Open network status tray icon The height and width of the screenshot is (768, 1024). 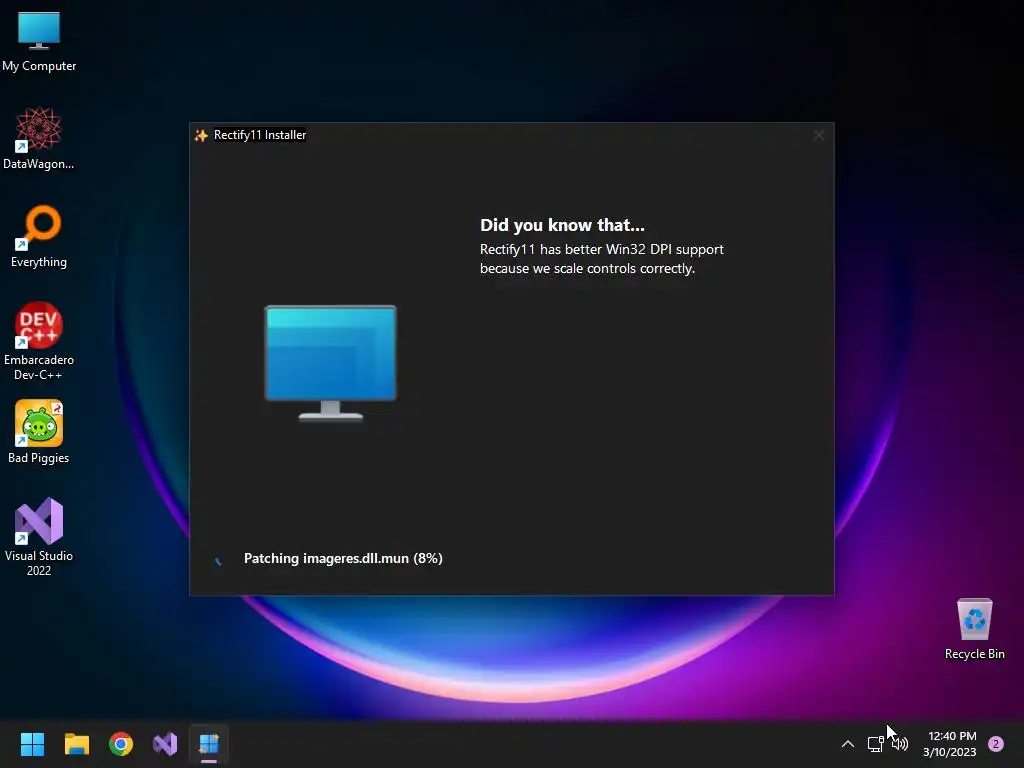click(875, 744)
